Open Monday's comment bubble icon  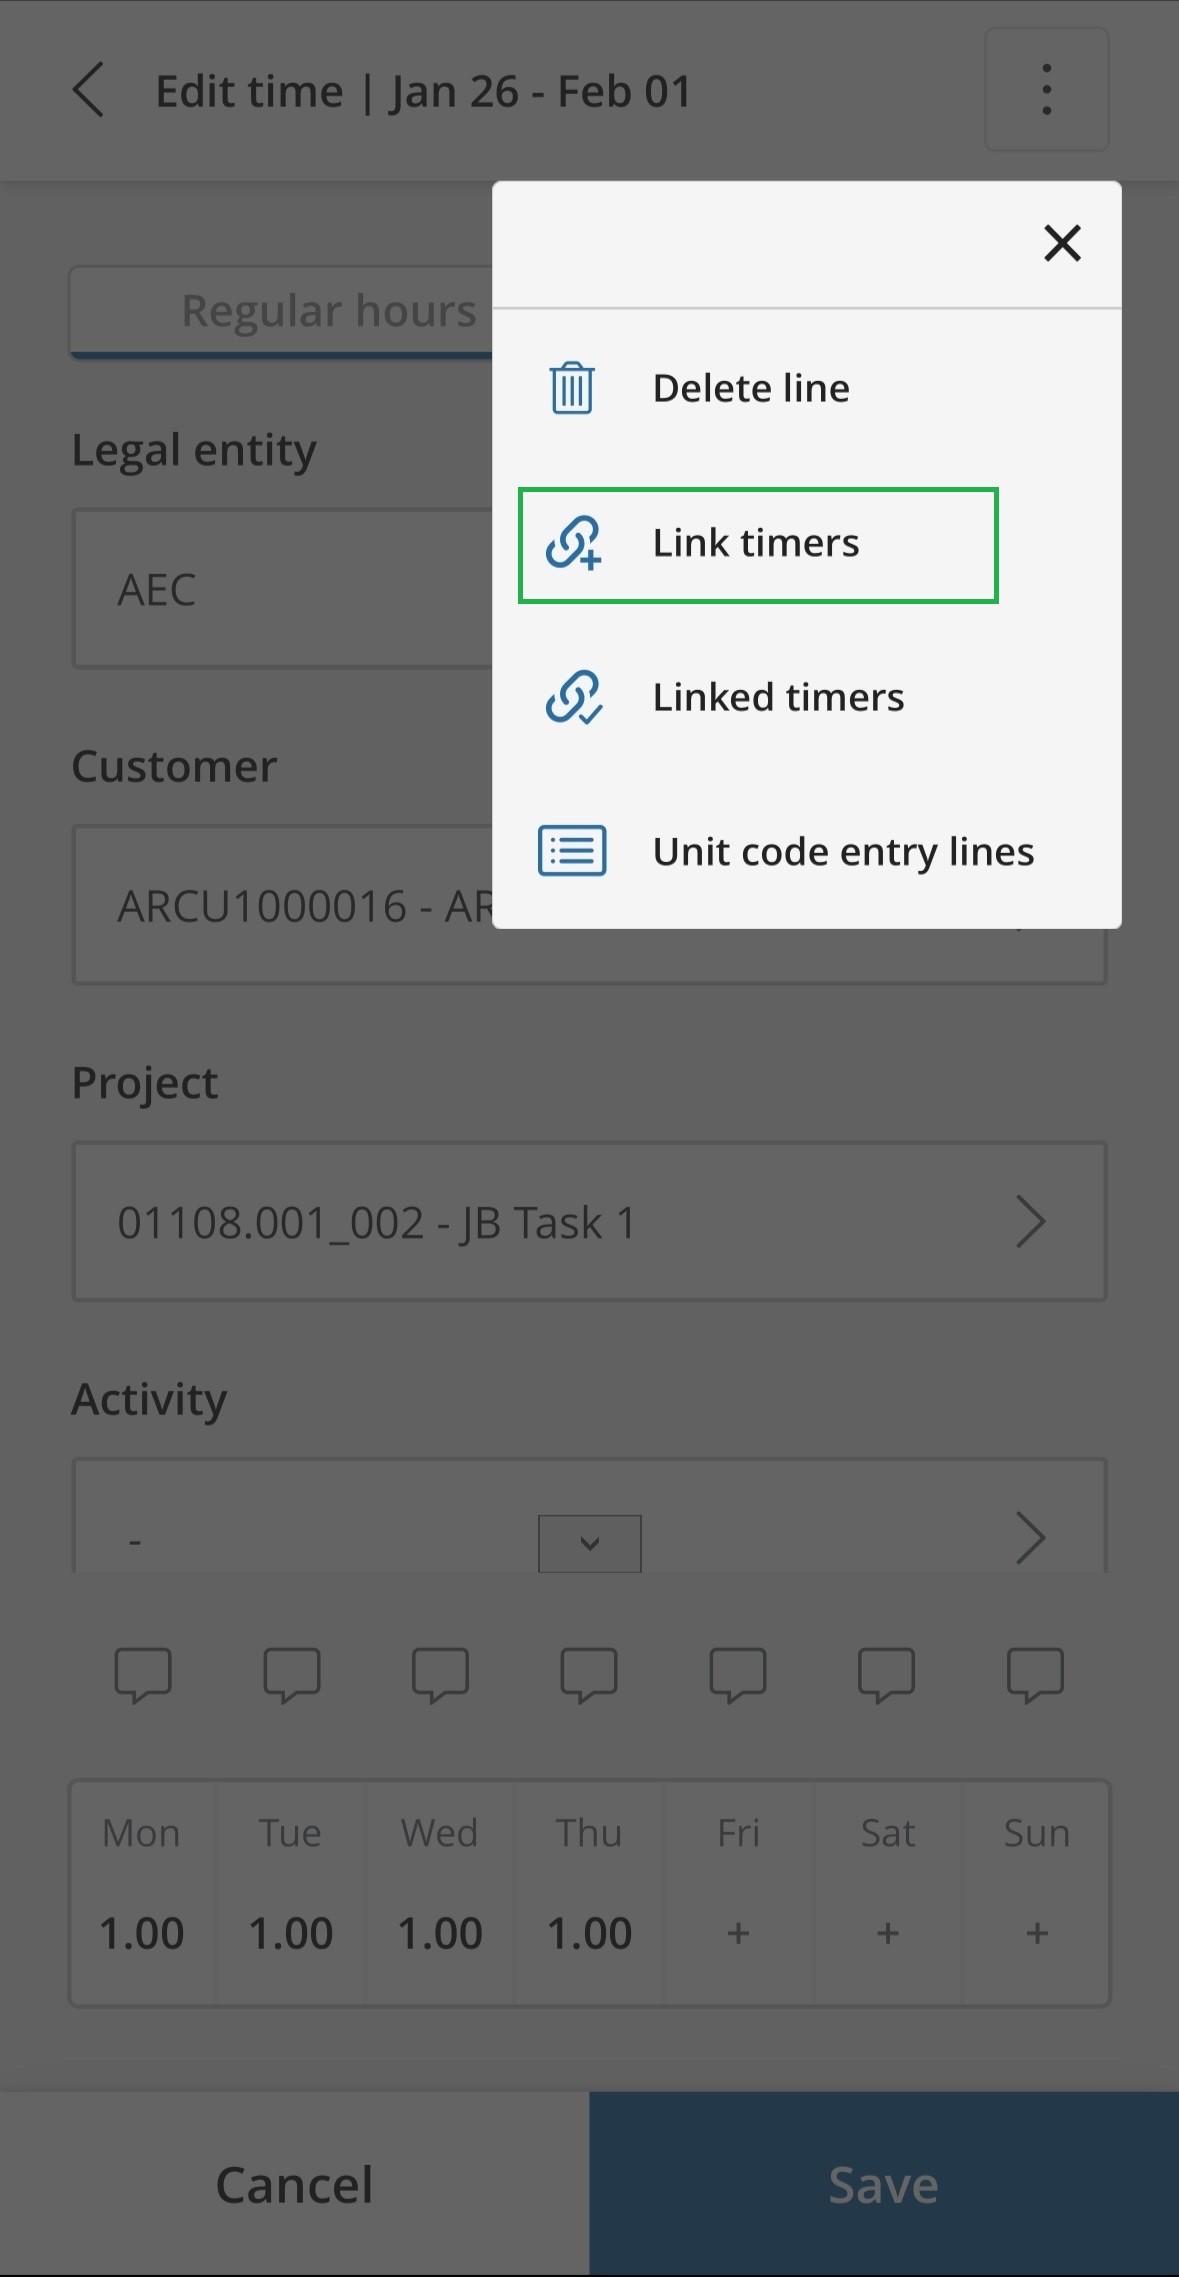pyautogui.click(x=143, y=1674)
